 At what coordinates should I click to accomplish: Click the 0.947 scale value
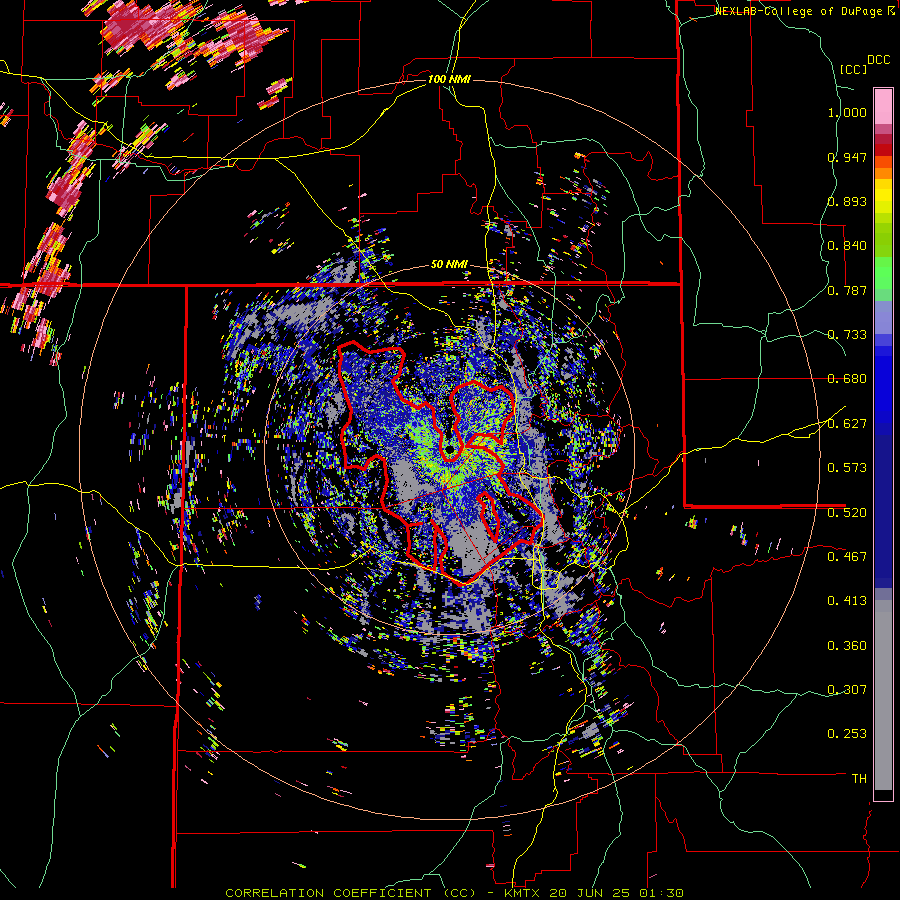pos(847,157)
